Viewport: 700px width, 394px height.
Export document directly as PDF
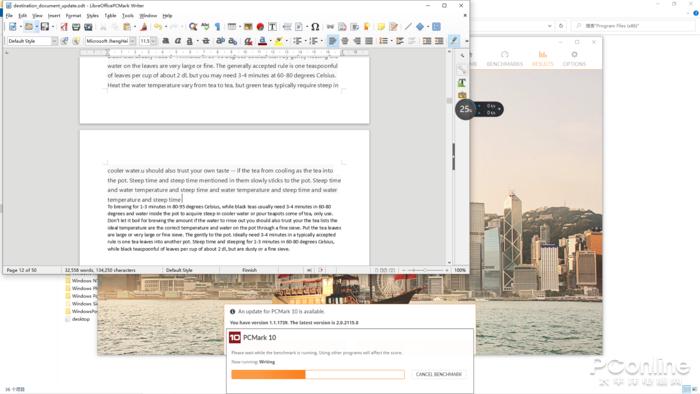pos(64,27)
